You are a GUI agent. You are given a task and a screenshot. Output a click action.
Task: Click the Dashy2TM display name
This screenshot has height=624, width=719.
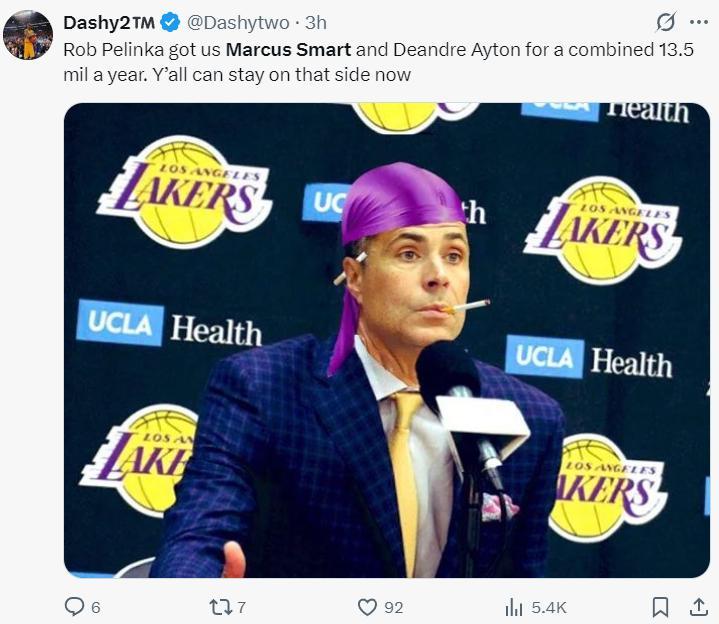pos(108,22)
